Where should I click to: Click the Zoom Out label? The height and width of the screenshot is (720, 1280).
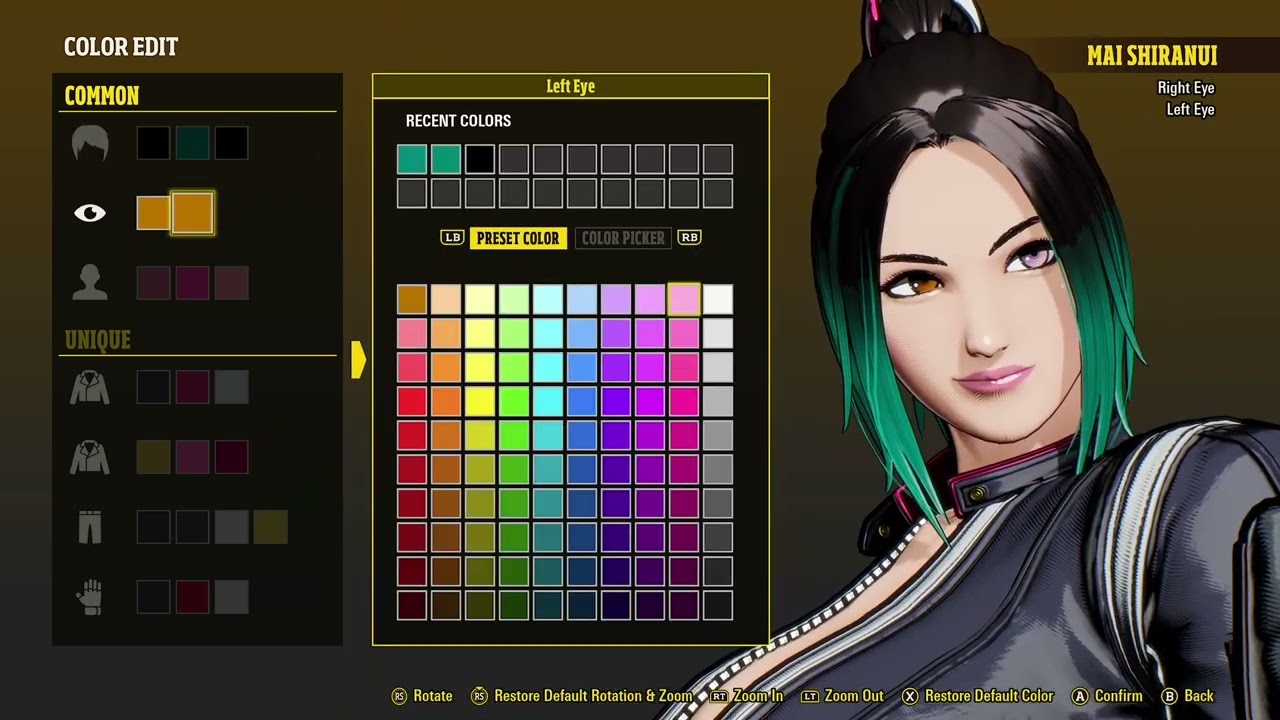click(854, 696)
